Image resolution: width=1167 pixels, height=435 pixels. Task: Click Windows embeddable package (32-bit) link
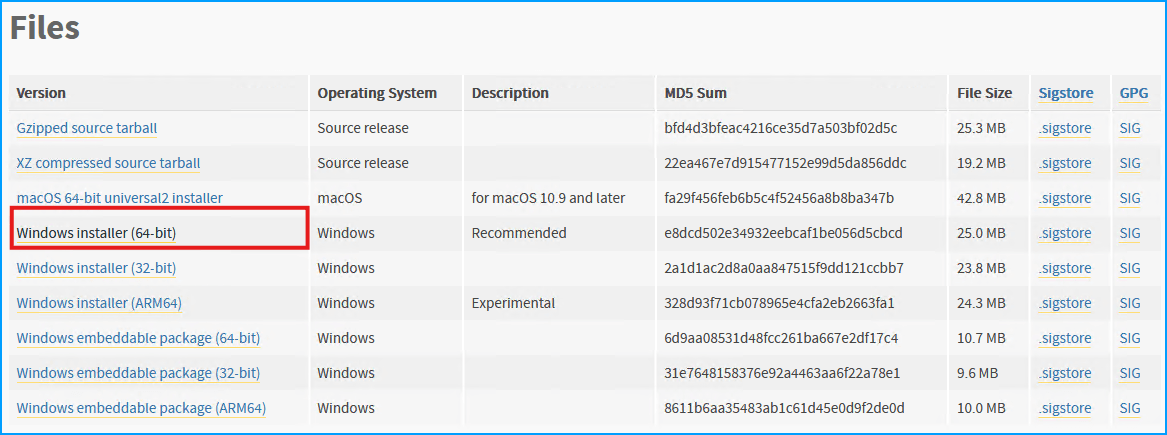coord(138,373)
